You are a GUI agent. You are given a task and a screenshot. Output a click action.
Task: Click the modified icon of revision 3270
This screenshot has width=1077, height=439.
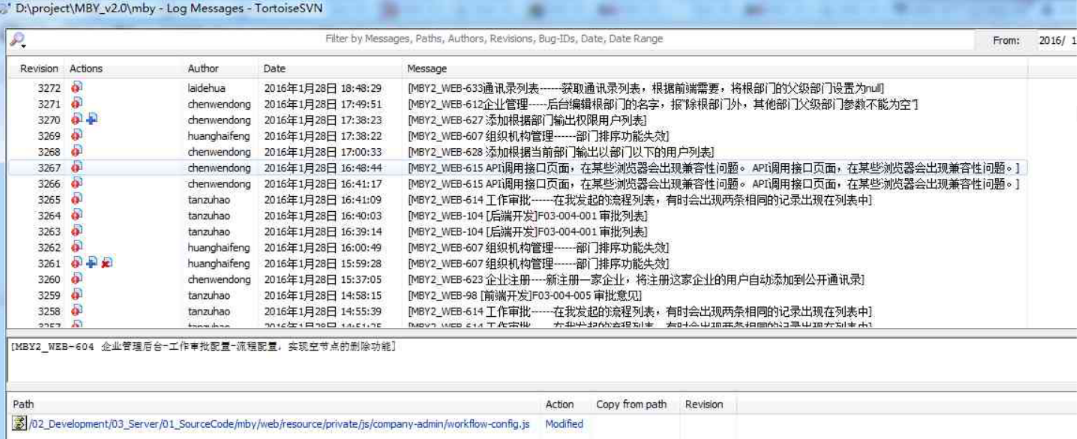(x=77, y=120)
